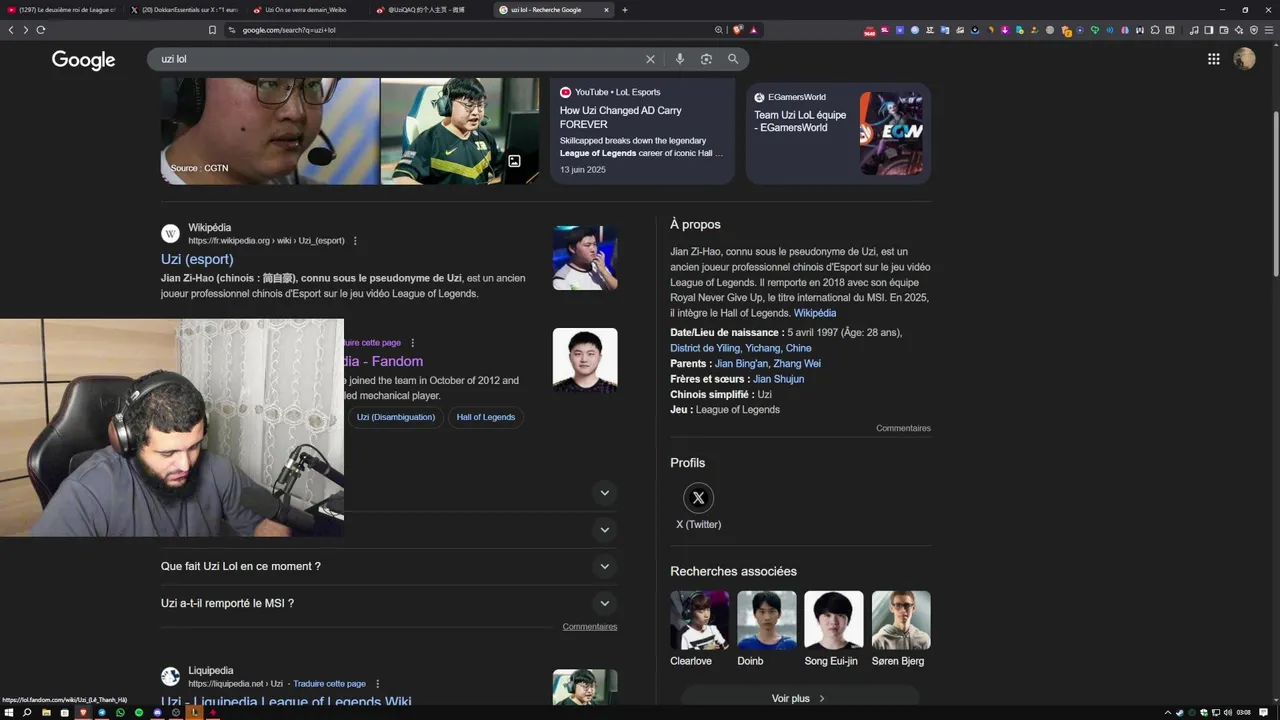Screen dimensions: 1280x720
Task: Click 'Commentaires' under the questions list
Action: click(590, 627)
